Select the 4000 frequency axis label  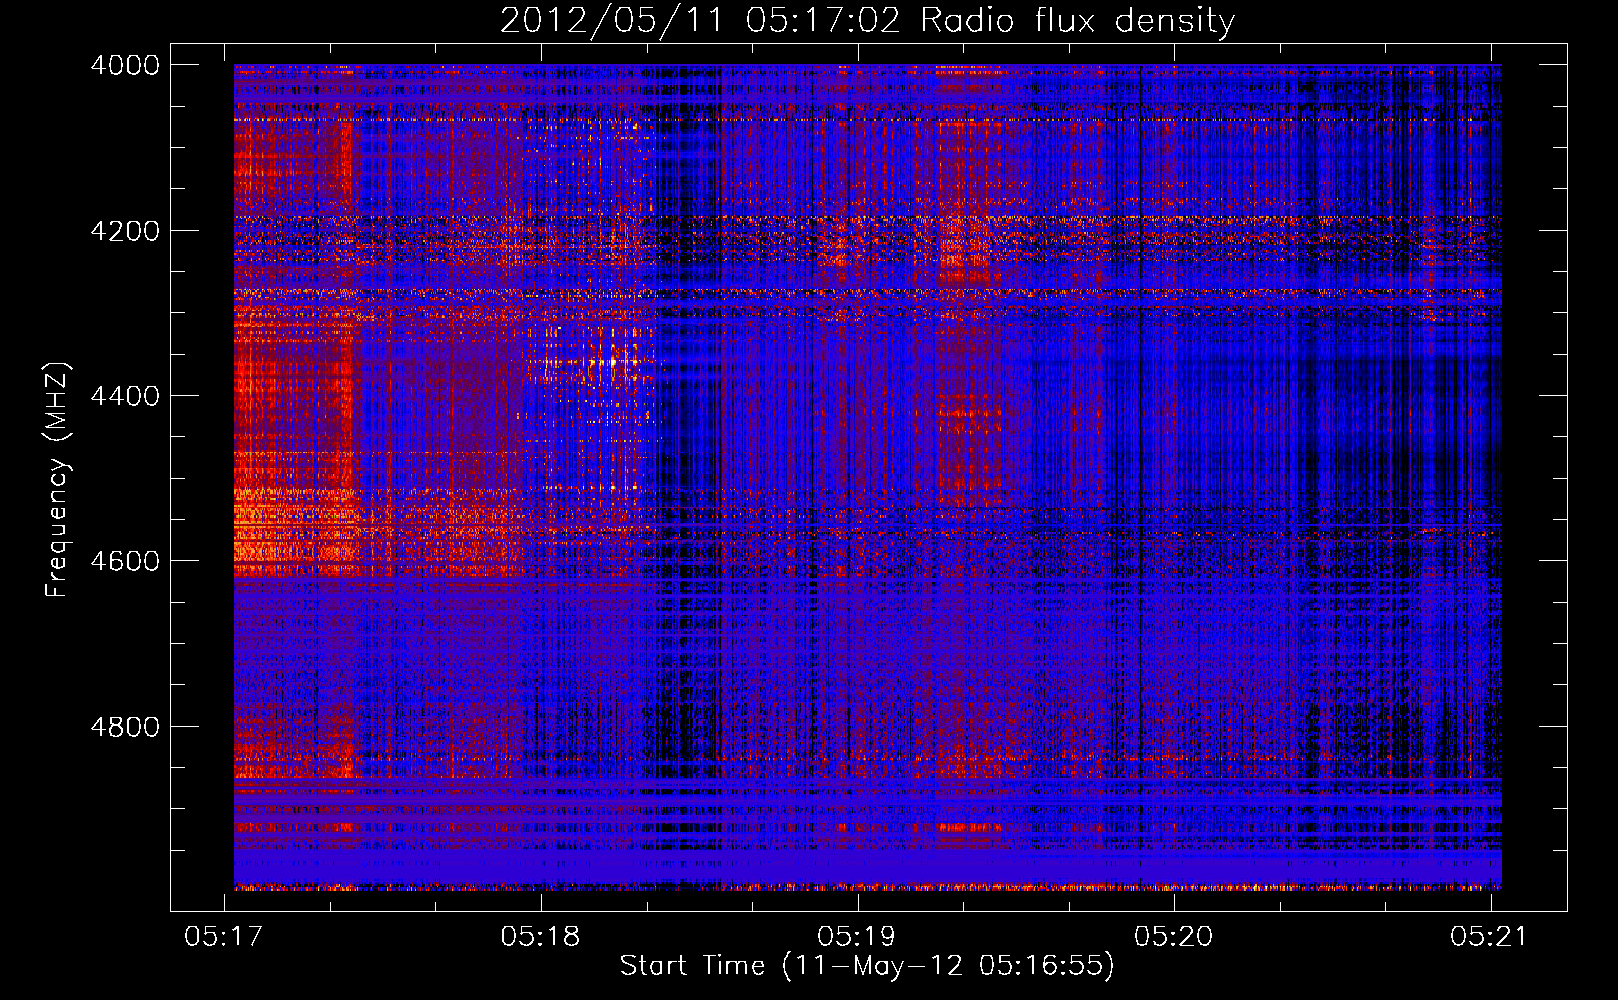pyautogui.click(x=125, y=65)
